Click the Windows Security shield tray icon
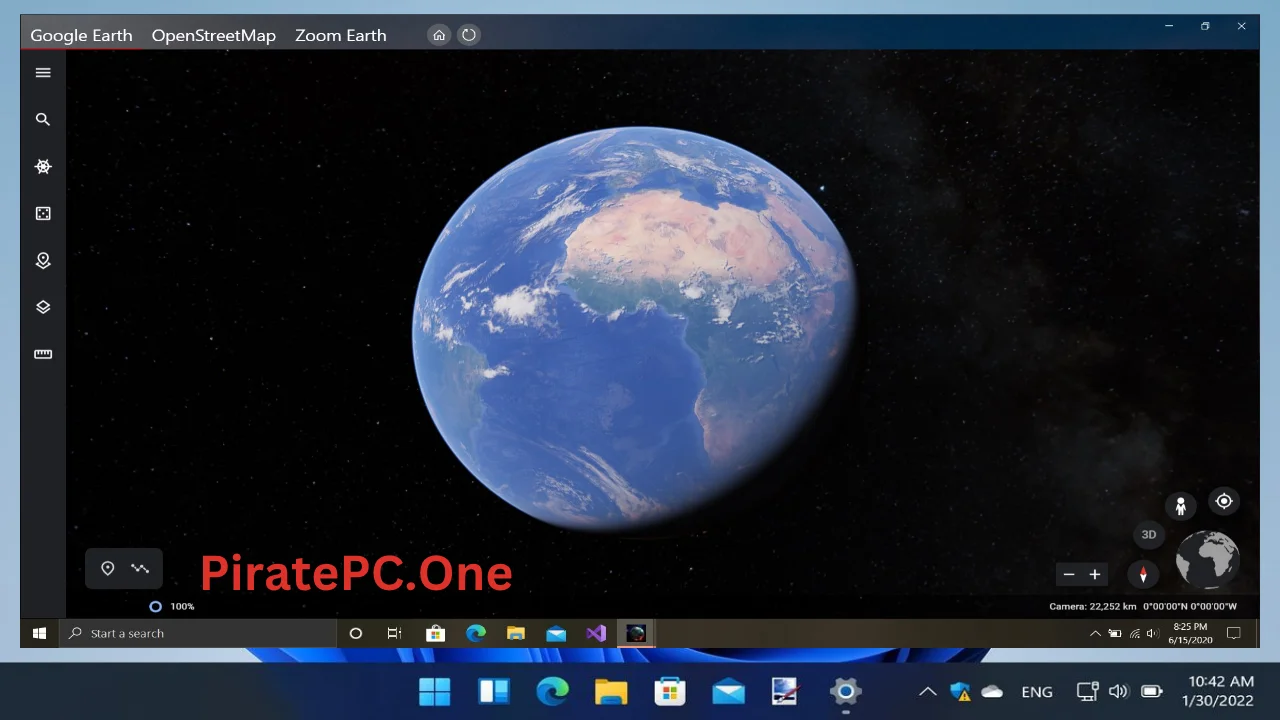1280x720 pixels. pos(961,691)
